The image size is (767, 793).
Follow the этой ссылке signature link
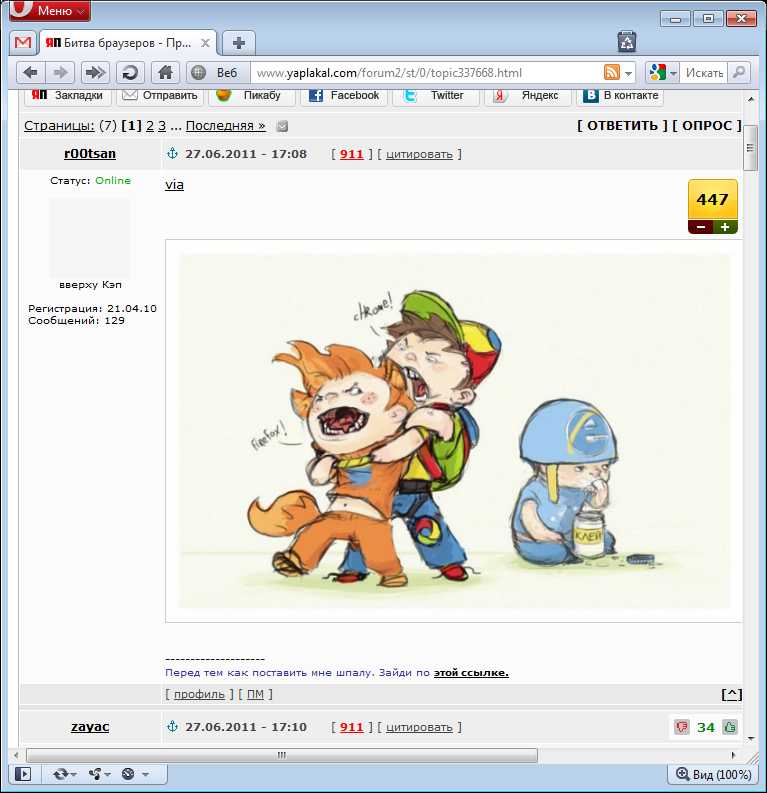pos(471,673)
